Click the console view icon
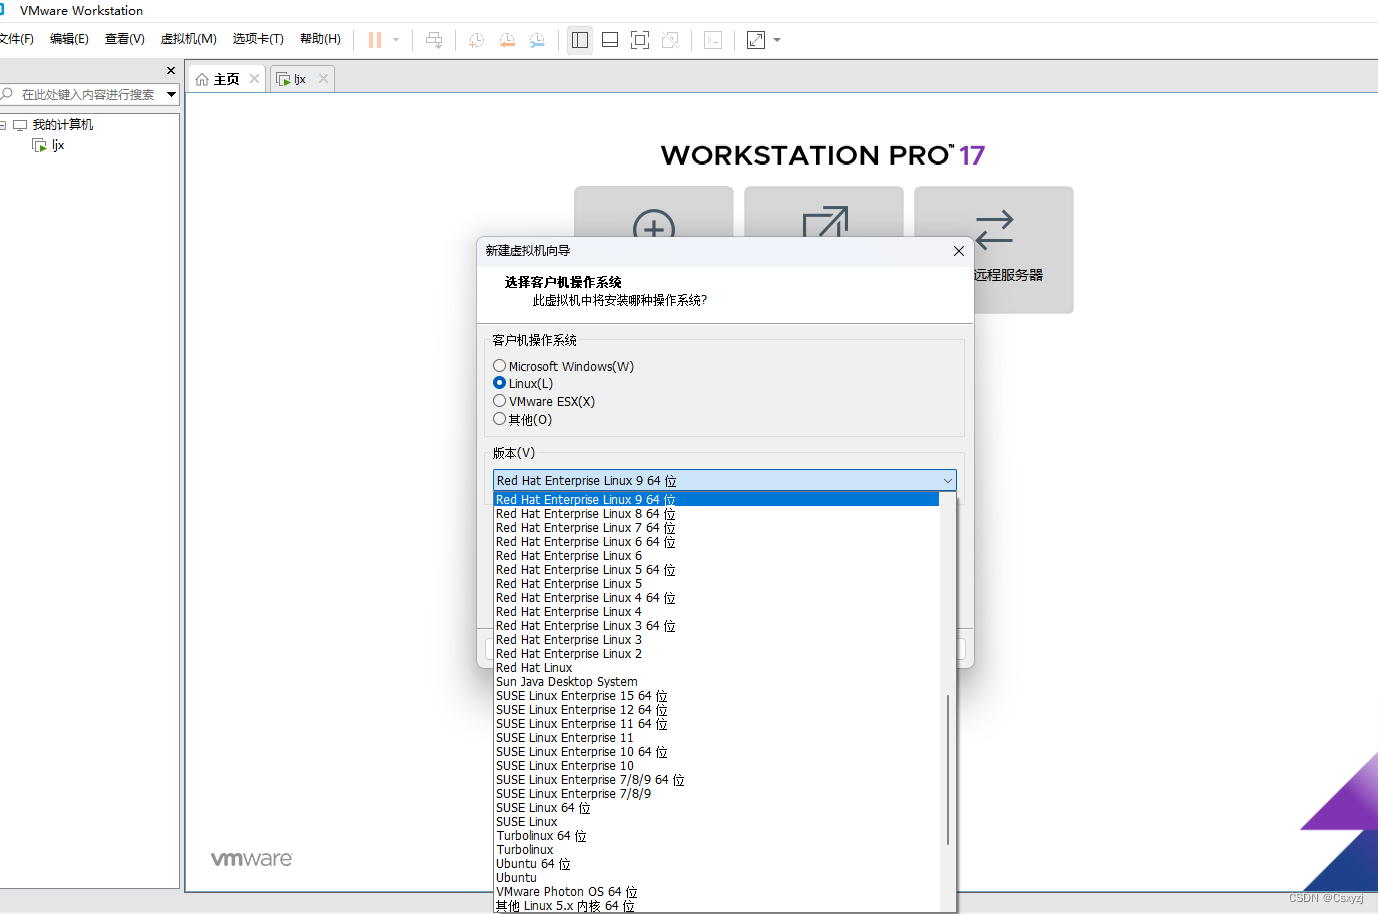Viewport: 1378px width, 914px height. [713, 40]
